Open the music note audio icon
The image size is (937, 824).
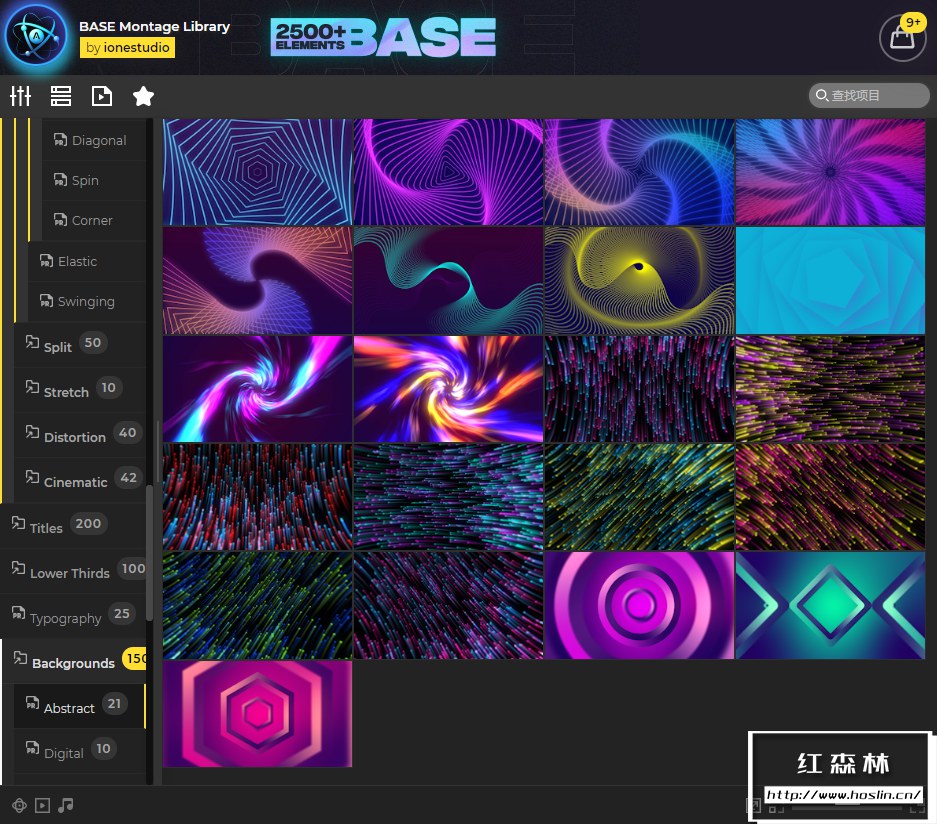tap(66, 805)
